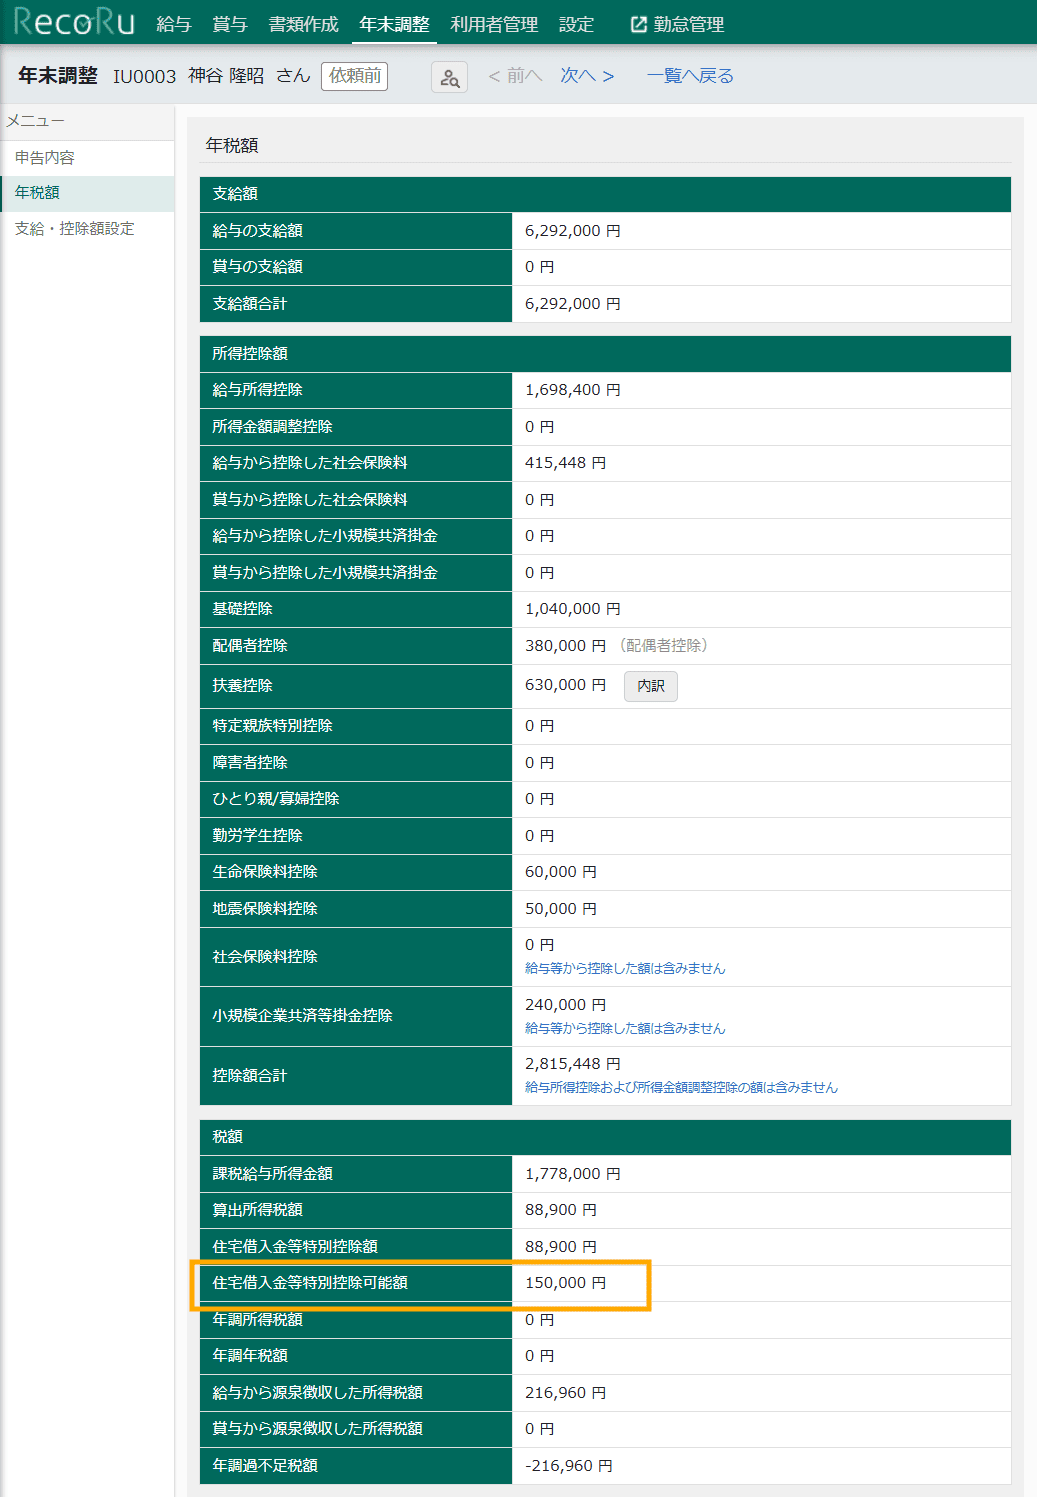Image resolution: width=1037 pixels, height=1497 pixels.
Task: Click the 216,960 円 源泉徴収 value
Action: click(x=565, y=1393)
